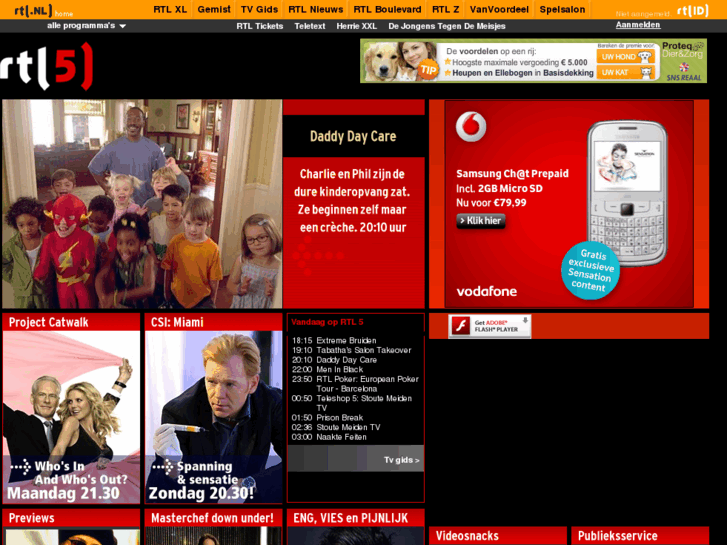The height and width of the screenshot is (545, 727).
Task: Open VanVoordeel menu item
Action: (499, 10)
